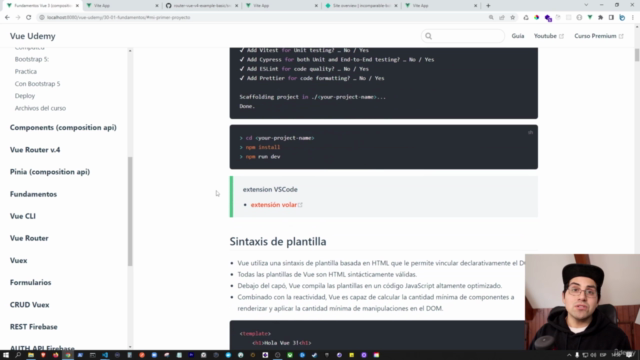This screenshot has height=360, width=640.
Task: Open the color wheel extension icon
Action: point(536,18)
